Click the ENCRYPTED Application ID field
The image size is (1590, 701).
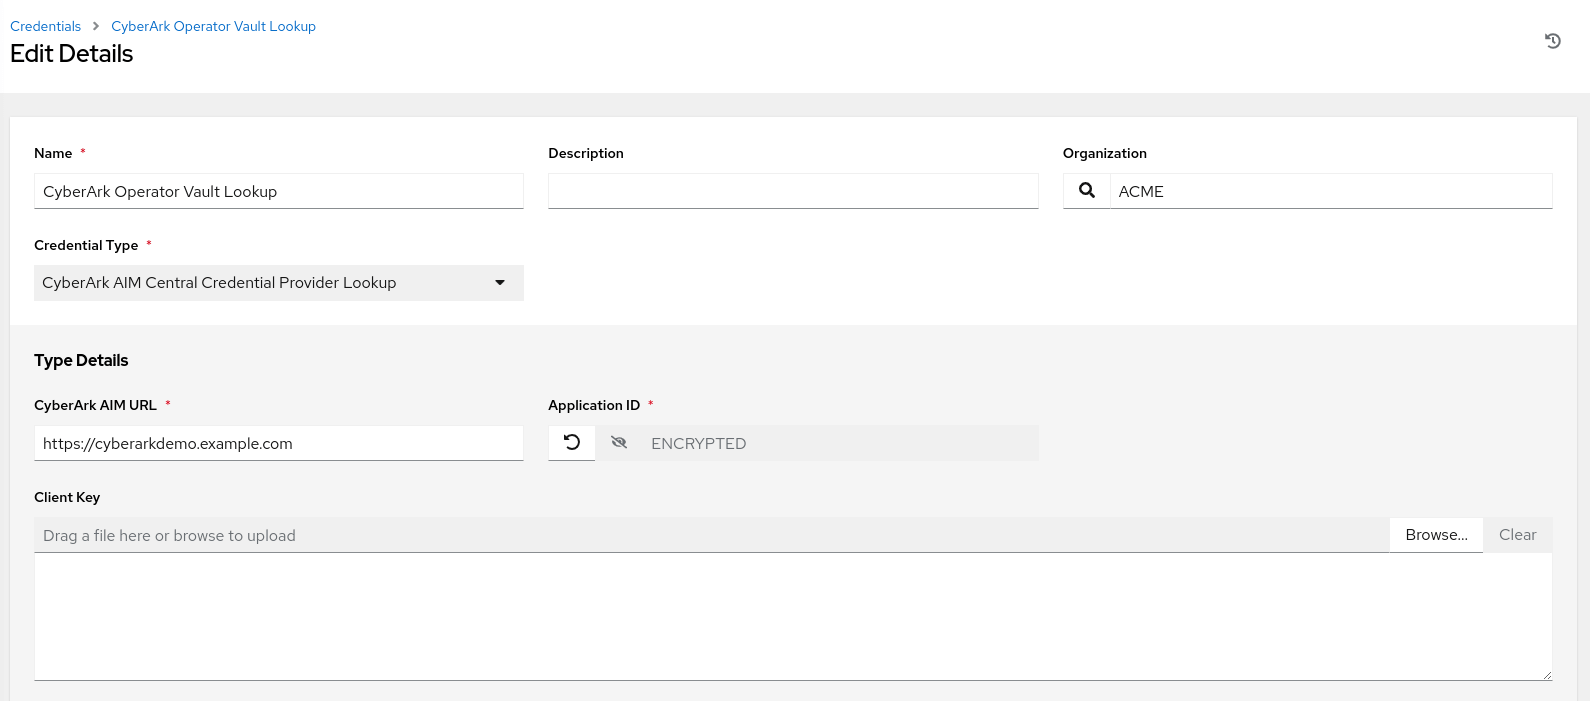click(x=840, y=443)
